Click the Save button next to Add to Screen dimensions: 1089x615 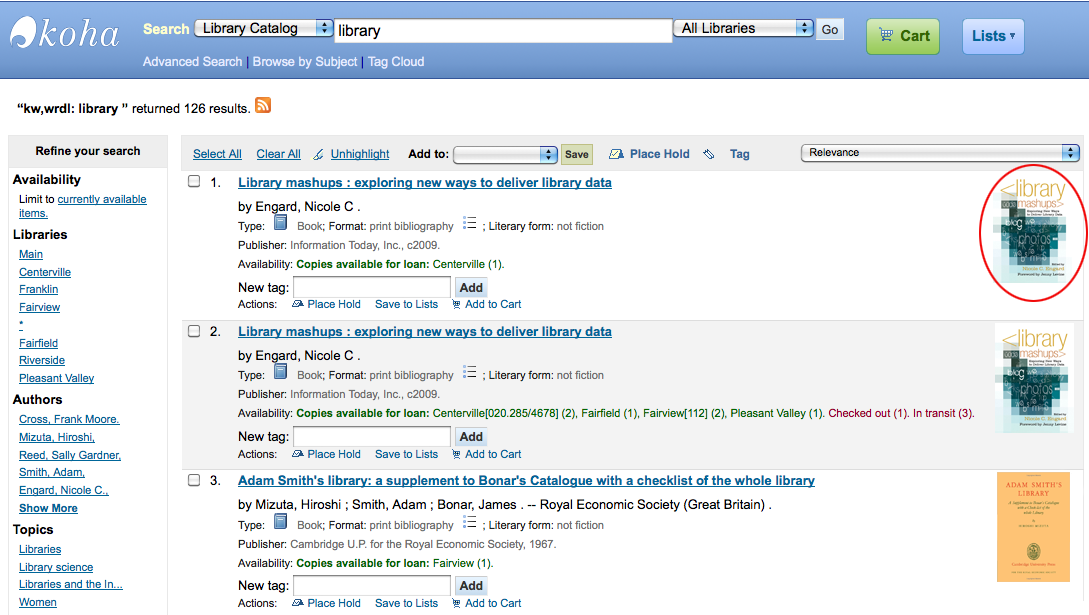[576, 154]
